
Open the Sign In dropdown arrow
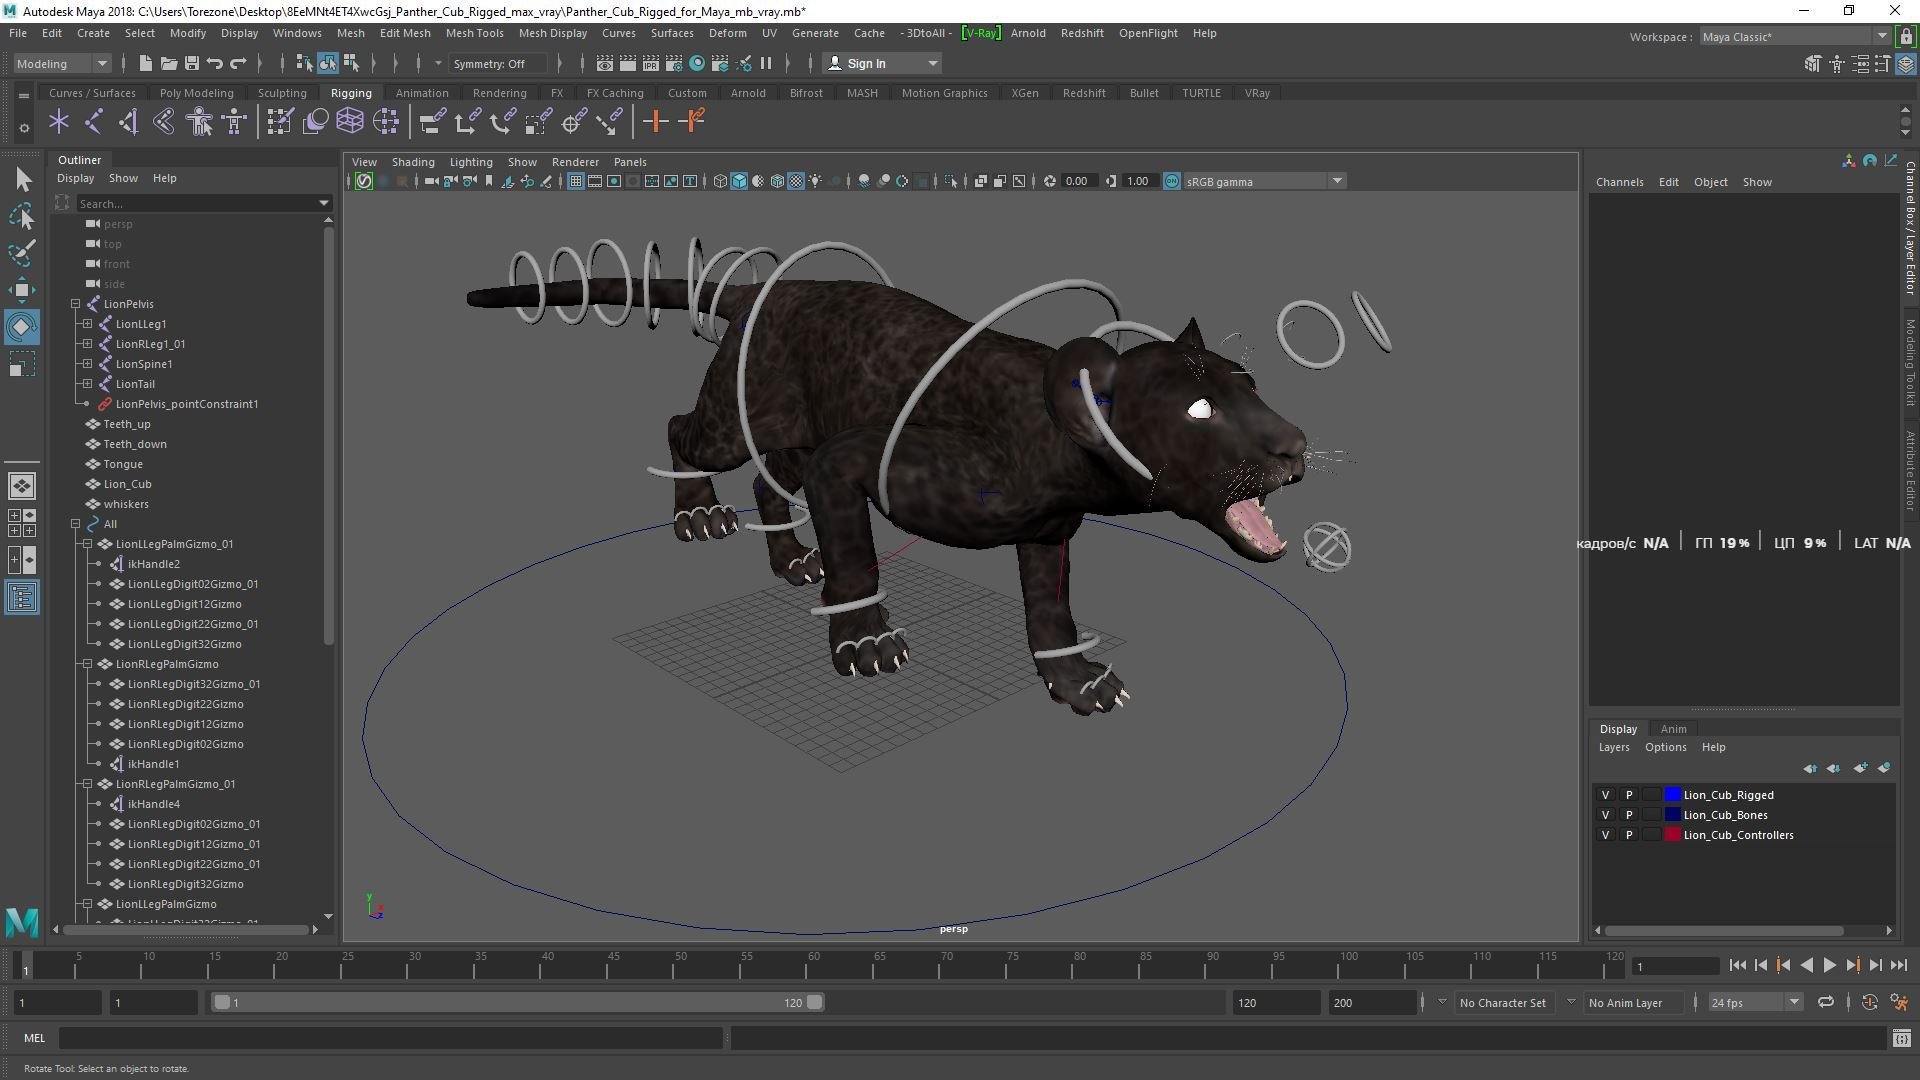coord(933,63)
